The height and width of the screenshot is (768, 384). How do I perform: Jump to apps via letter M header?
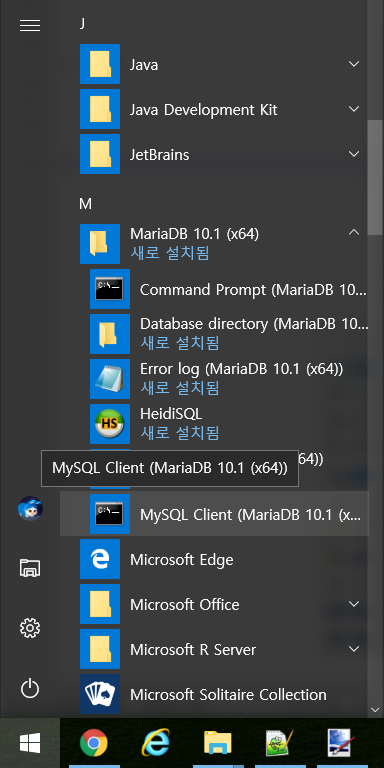click(85, 204)
